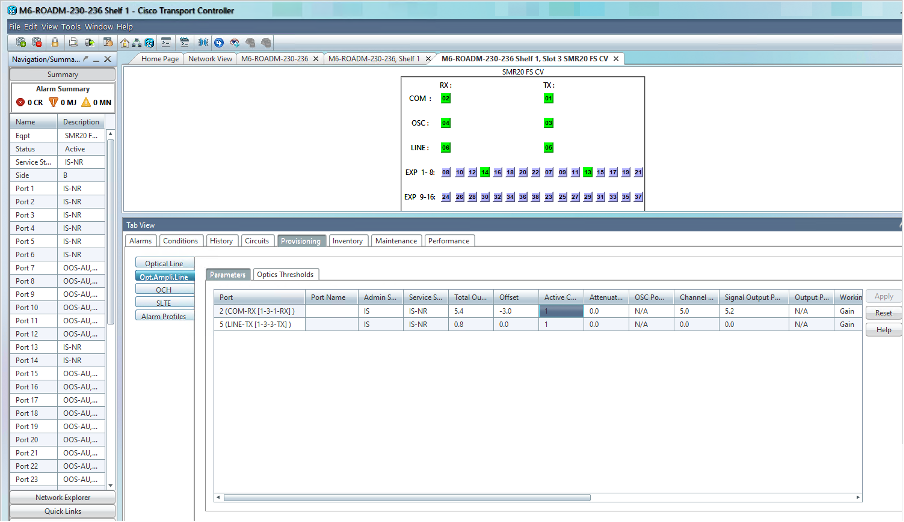Select the OCH side tab
This screenshot has height=522, width=904.
click(164, 290)
